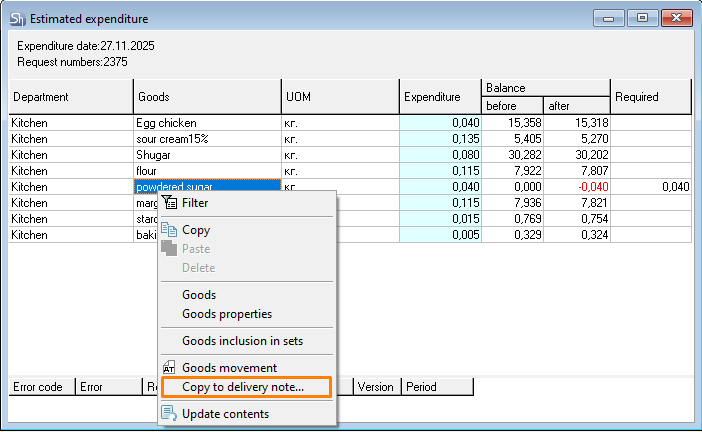Sort by the Department column header
This screenshot has height=432, width=702.
(x=70, y=97)
